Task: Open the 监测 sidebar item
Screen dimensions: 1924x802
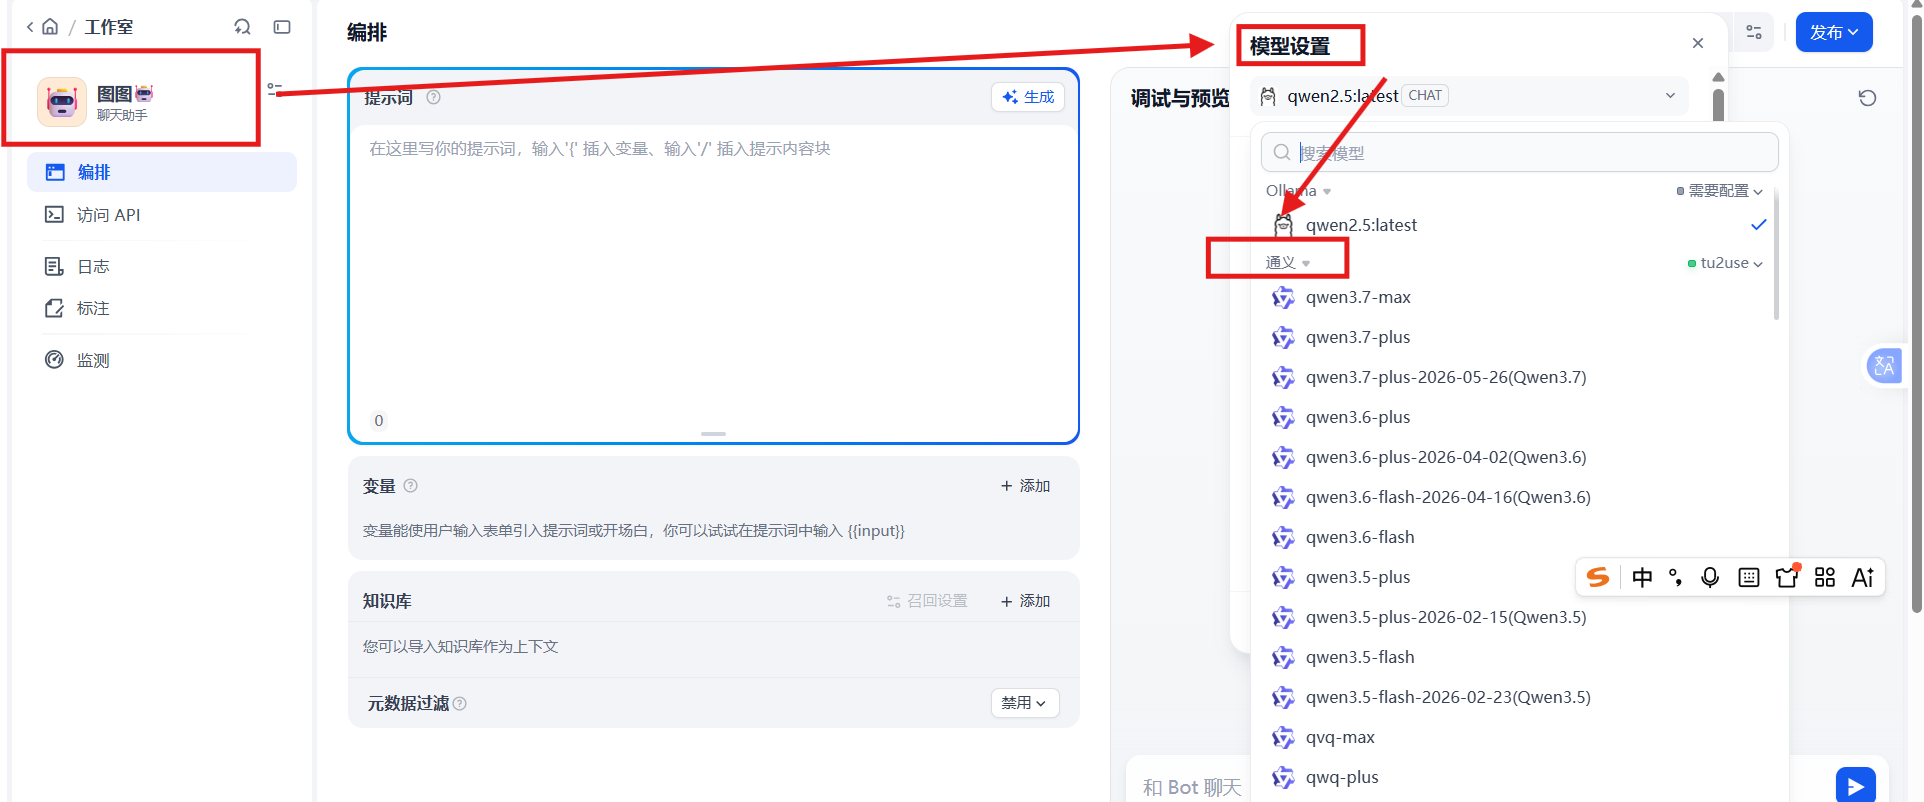Action: pyautogui.click(x=162, y=360)
